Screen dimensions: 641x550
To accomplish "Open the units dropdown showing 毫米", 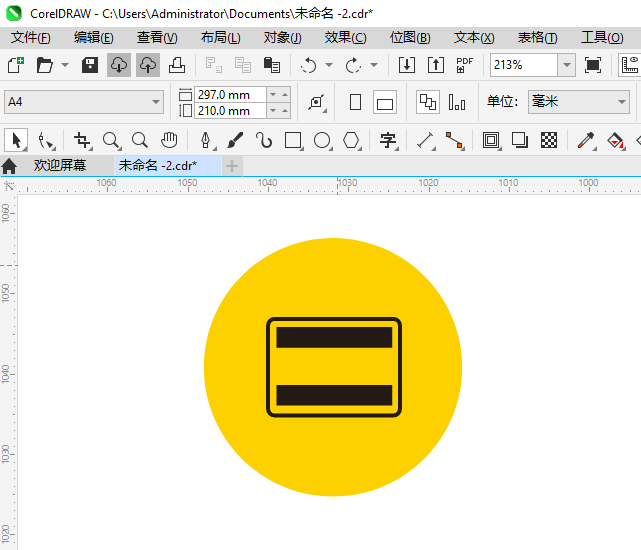I will pyautogui.click(x=579, y=102).
